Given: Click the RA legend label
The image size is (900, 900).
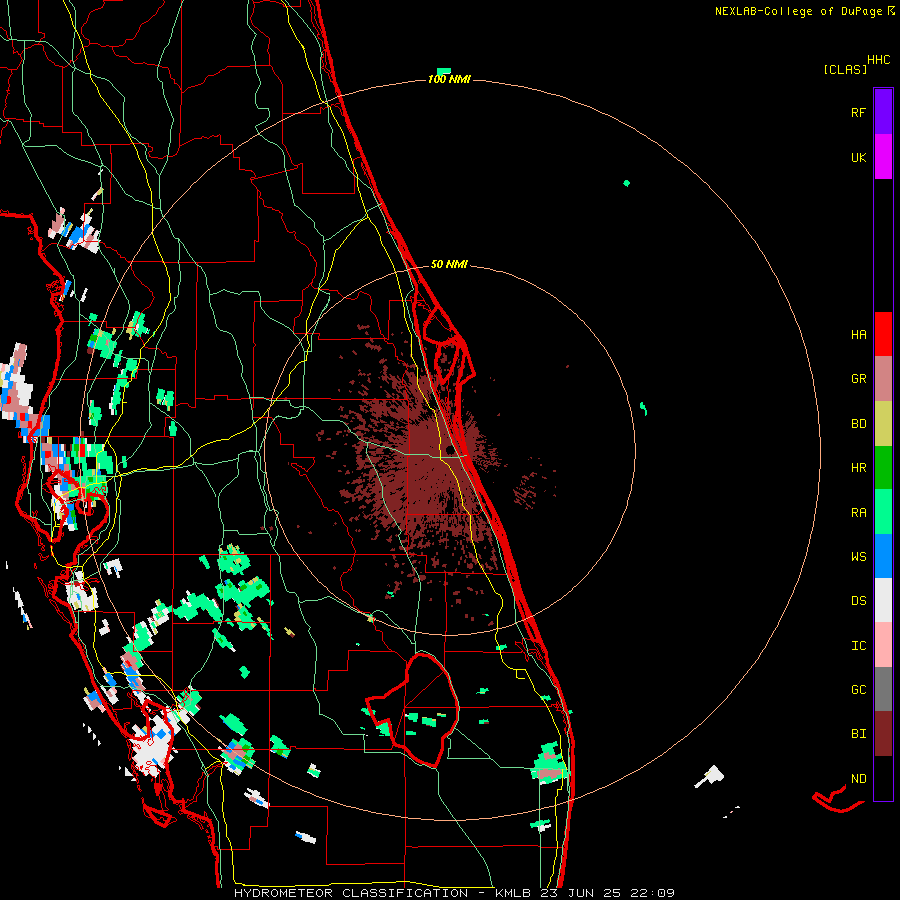Looking at the screenshot, I should pyautogui.click(x=858, y=512).
